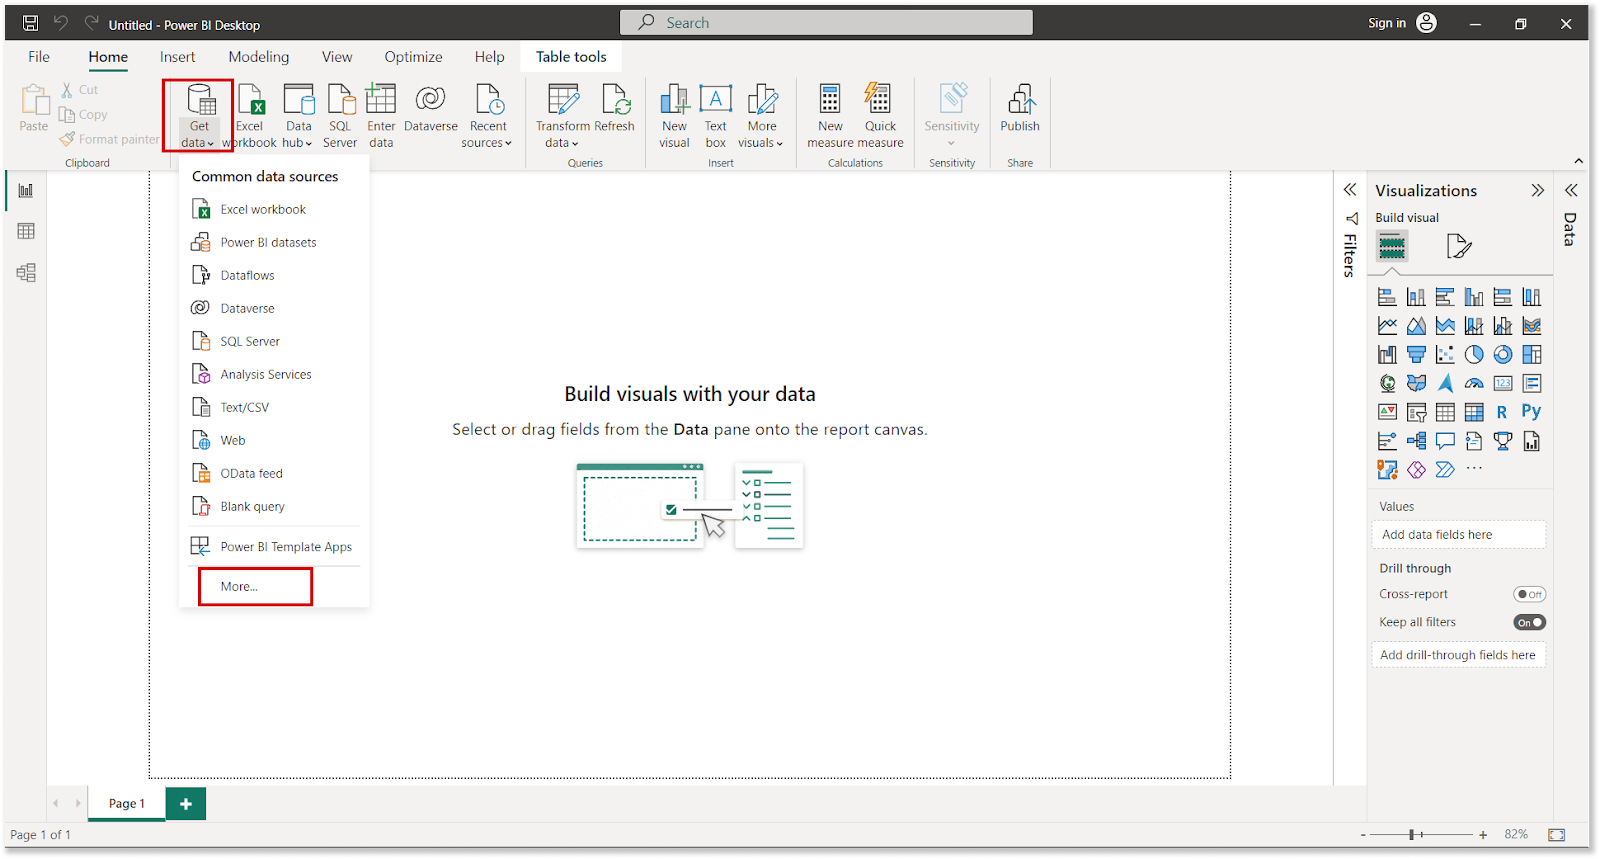
Task: Select the Page 1 tab
Action: pos(127,803)
